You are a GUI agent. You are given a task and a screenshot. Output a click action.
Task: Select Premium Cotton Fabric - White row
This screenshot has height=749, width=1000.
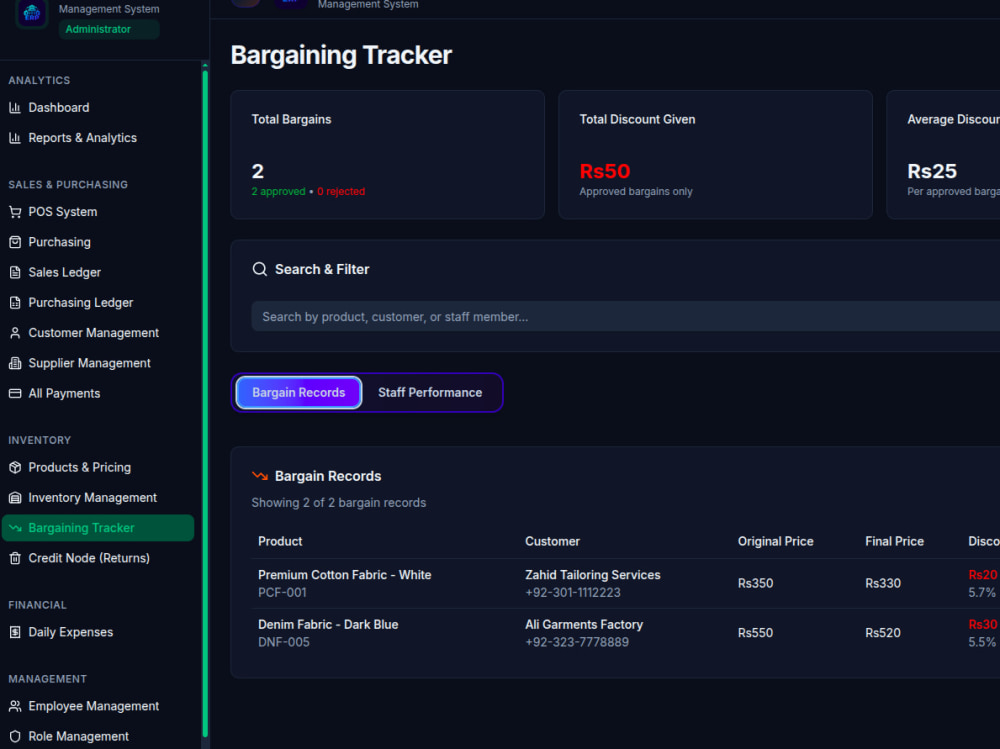click(x=626, y=583)
